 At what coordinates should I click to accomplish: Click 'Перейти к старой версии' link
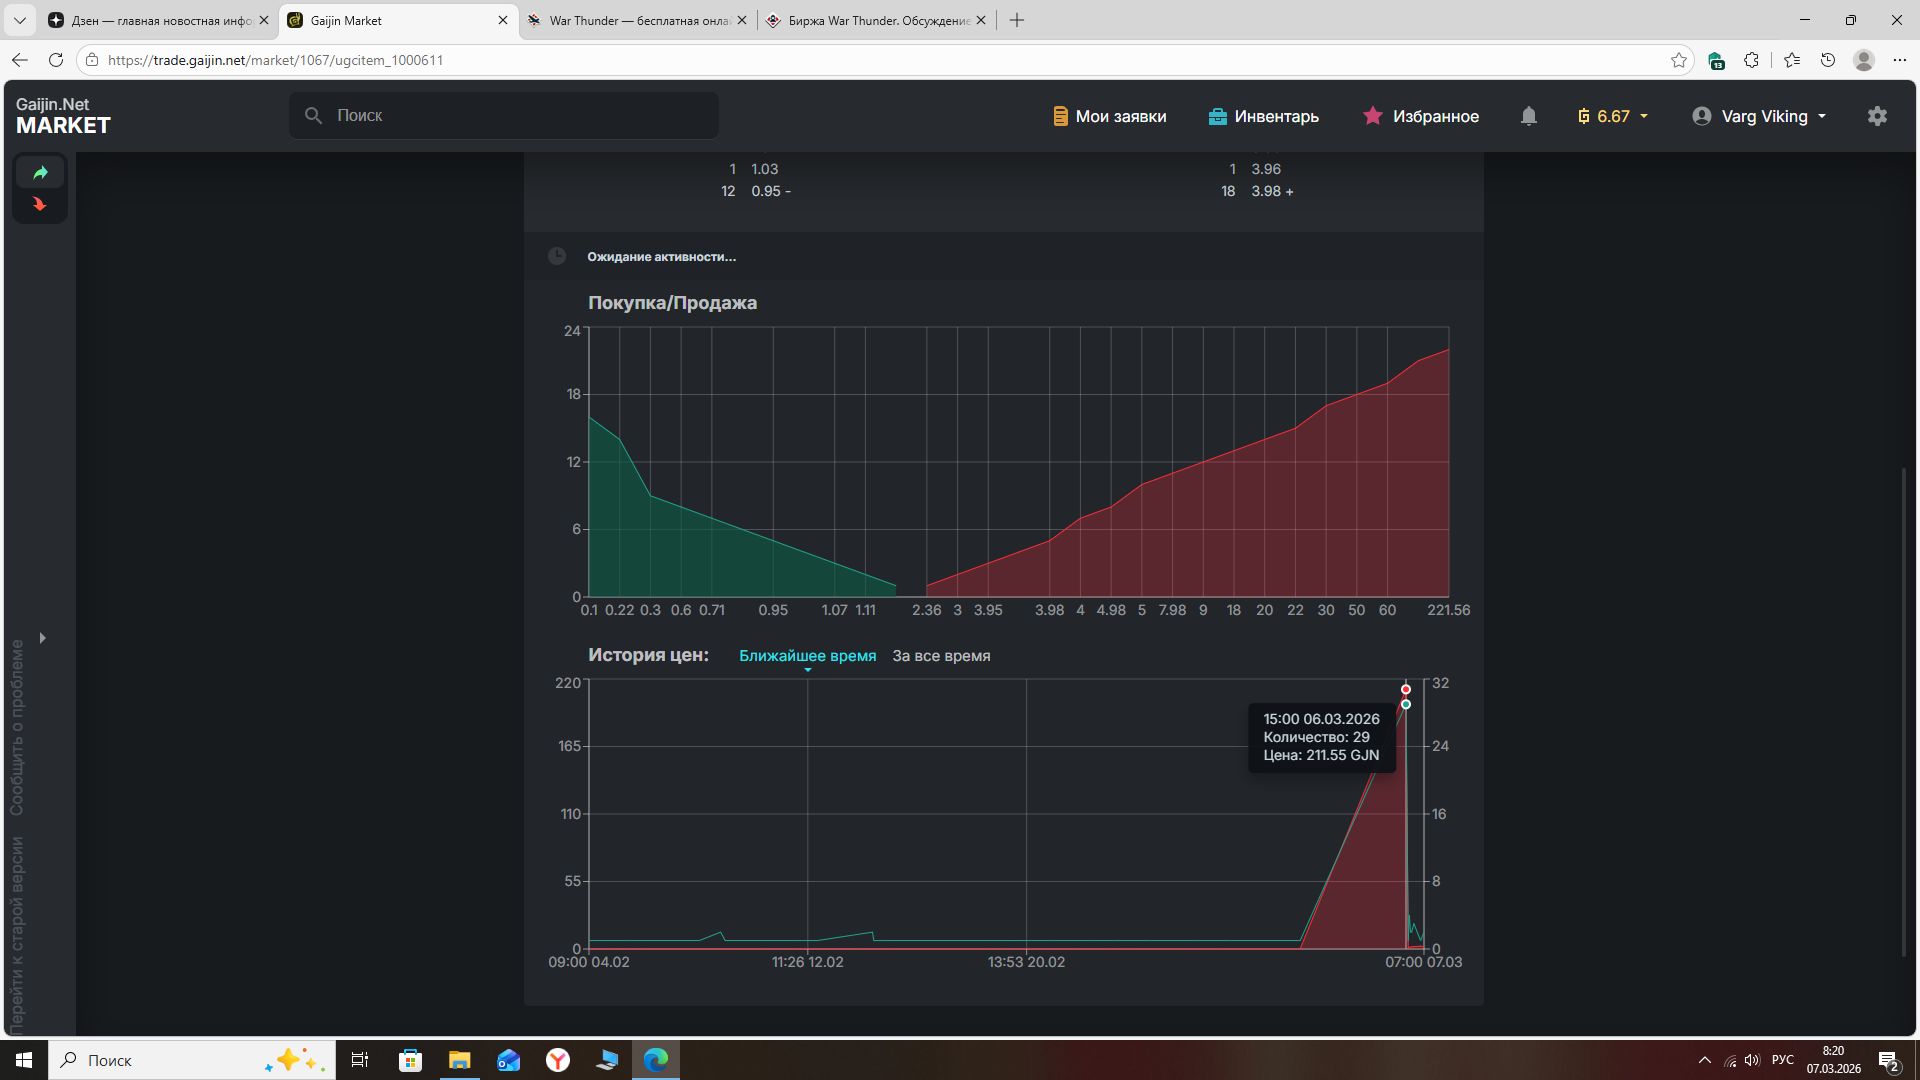point(17,935)
